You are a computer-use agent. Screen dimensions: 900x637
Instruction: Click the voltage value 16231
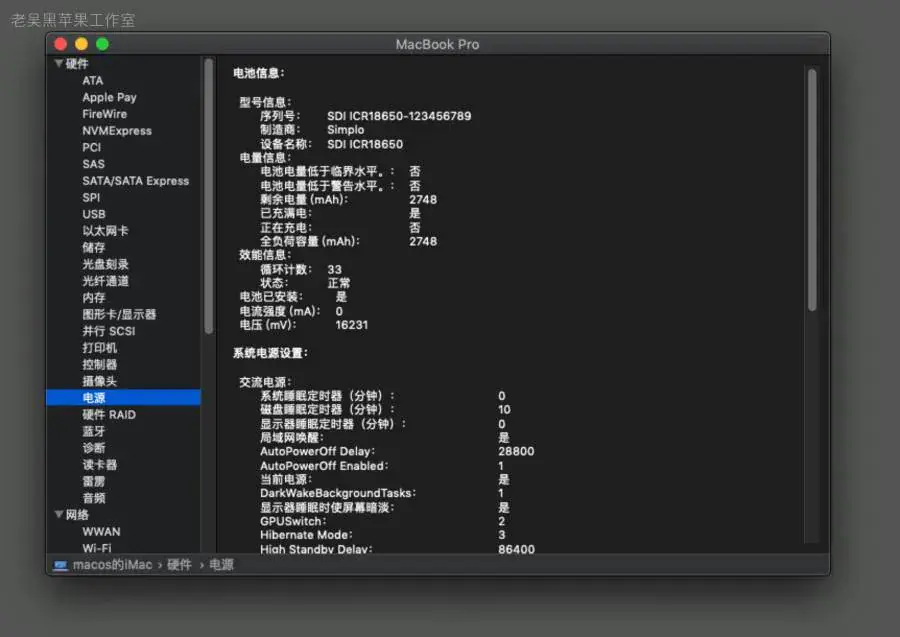point(351,325)
